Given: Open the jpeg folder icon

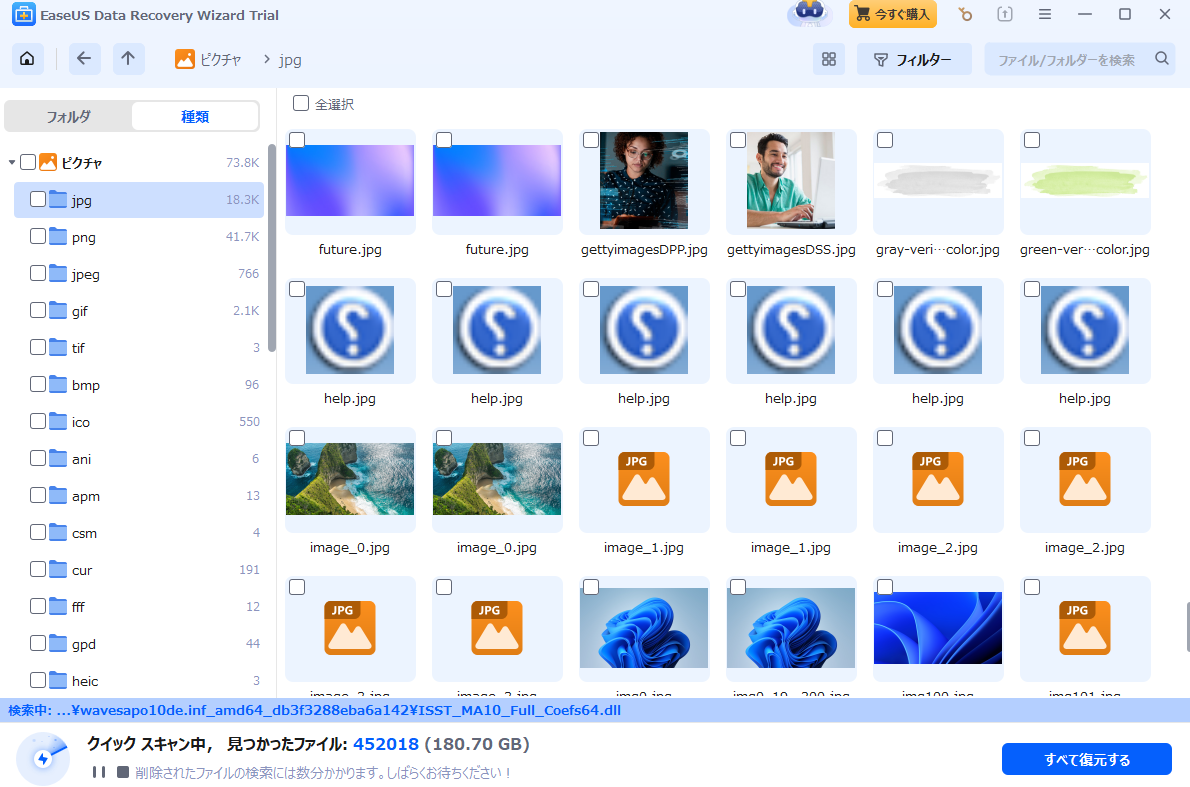Looking at the screenshot, I should point(58,273).
